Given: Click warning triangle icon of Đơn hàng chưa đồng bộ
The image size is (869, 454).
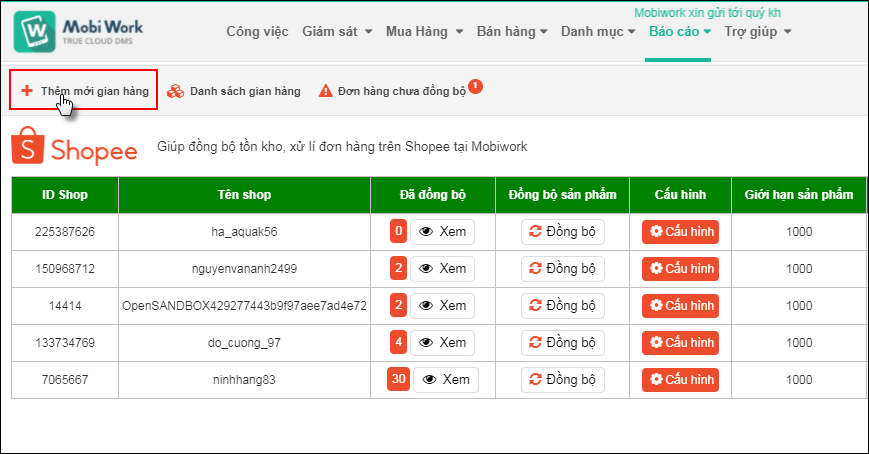Looking at the screenshot, I should point(326,91).
